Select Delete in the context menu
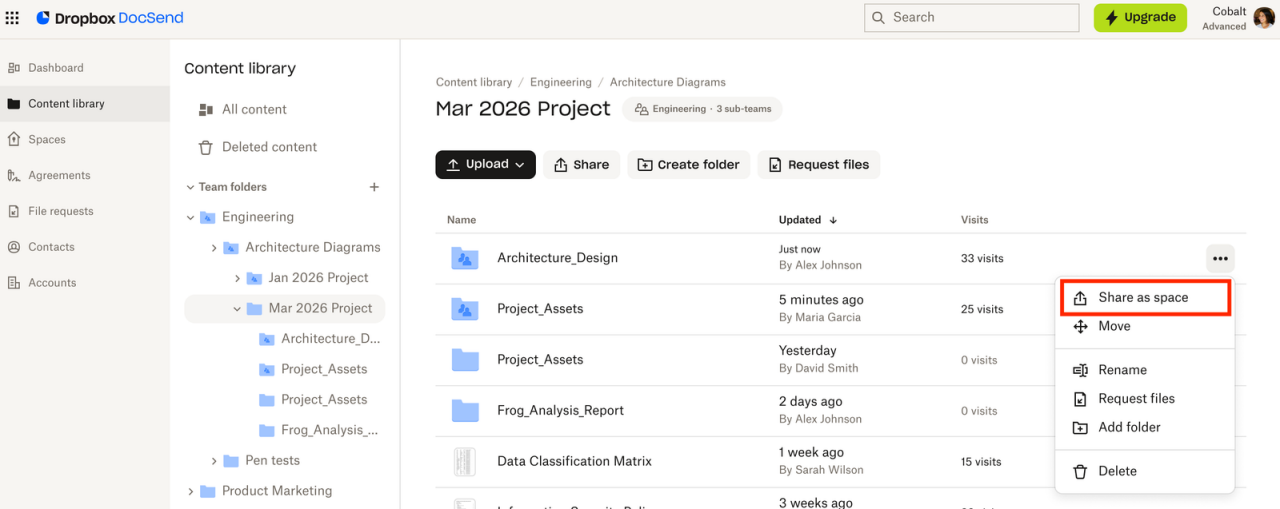 coord(1117,471)
